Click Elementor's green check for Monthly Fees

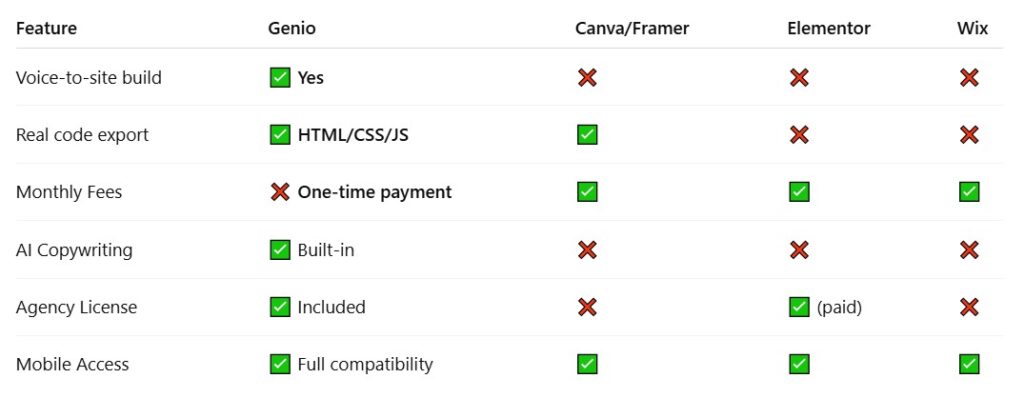799,192
